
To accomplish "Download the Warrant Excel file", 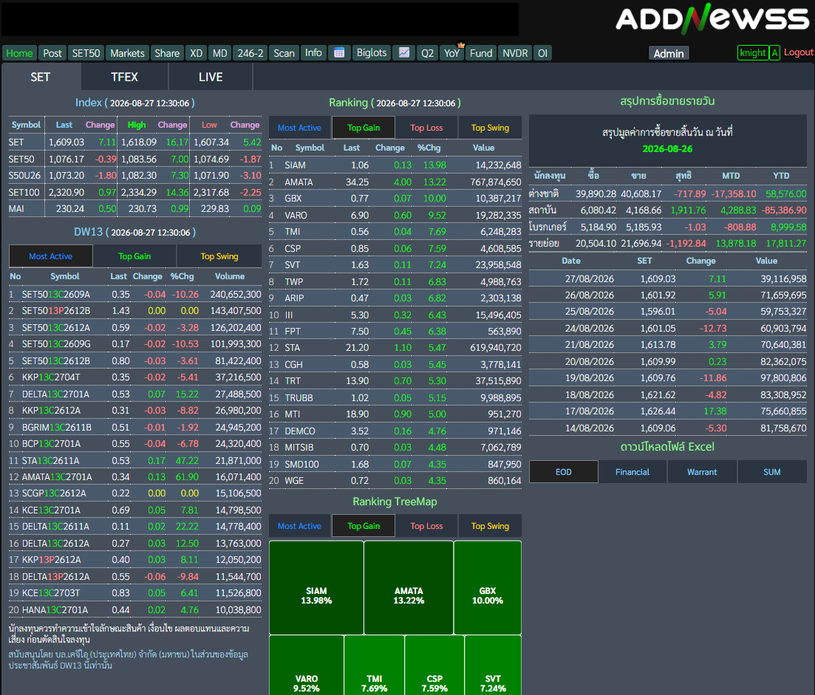I will coord(702,472).
